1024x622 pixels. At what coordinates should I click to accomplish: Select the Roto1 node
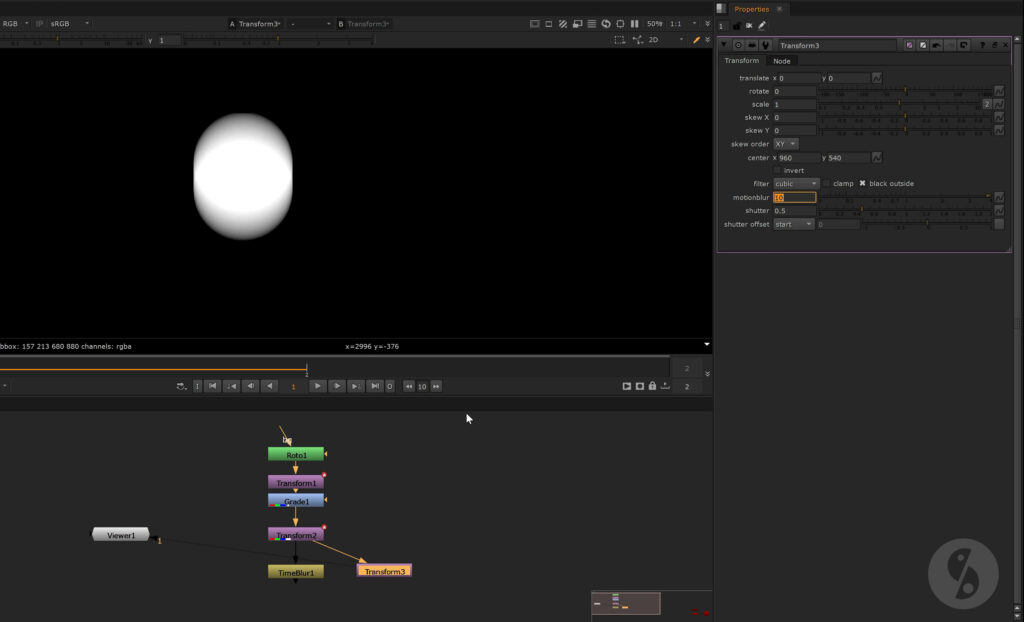point(296,454)
